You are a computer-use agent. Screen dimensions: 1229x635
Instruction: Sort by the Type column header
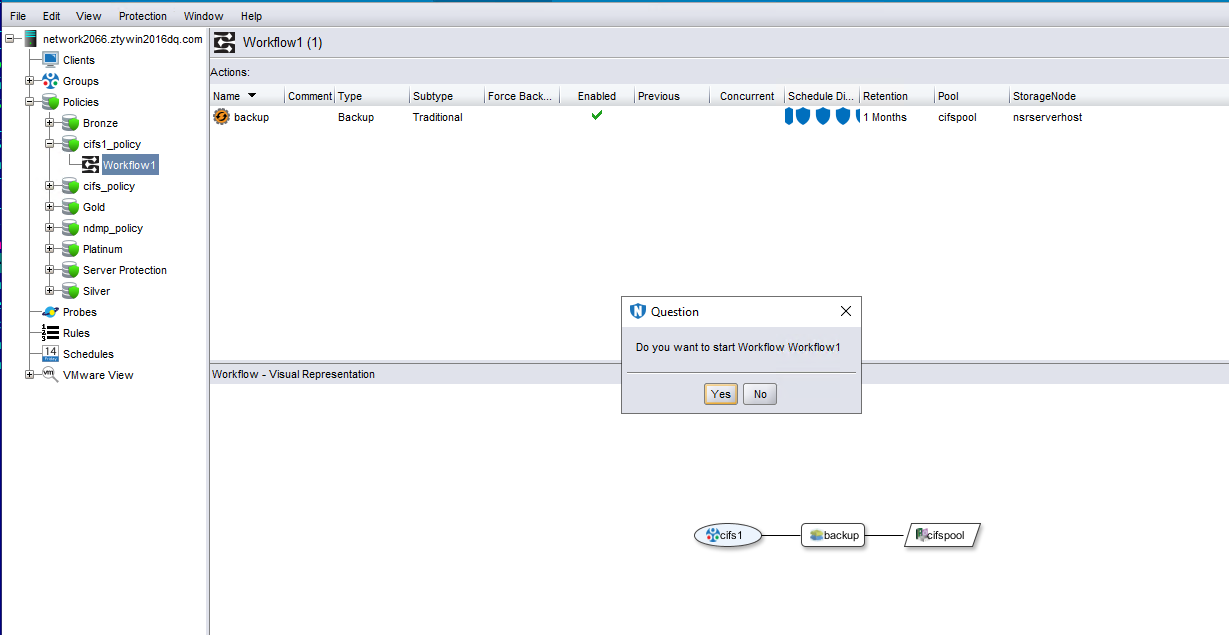pyautogui.click(x=372, y=96)
